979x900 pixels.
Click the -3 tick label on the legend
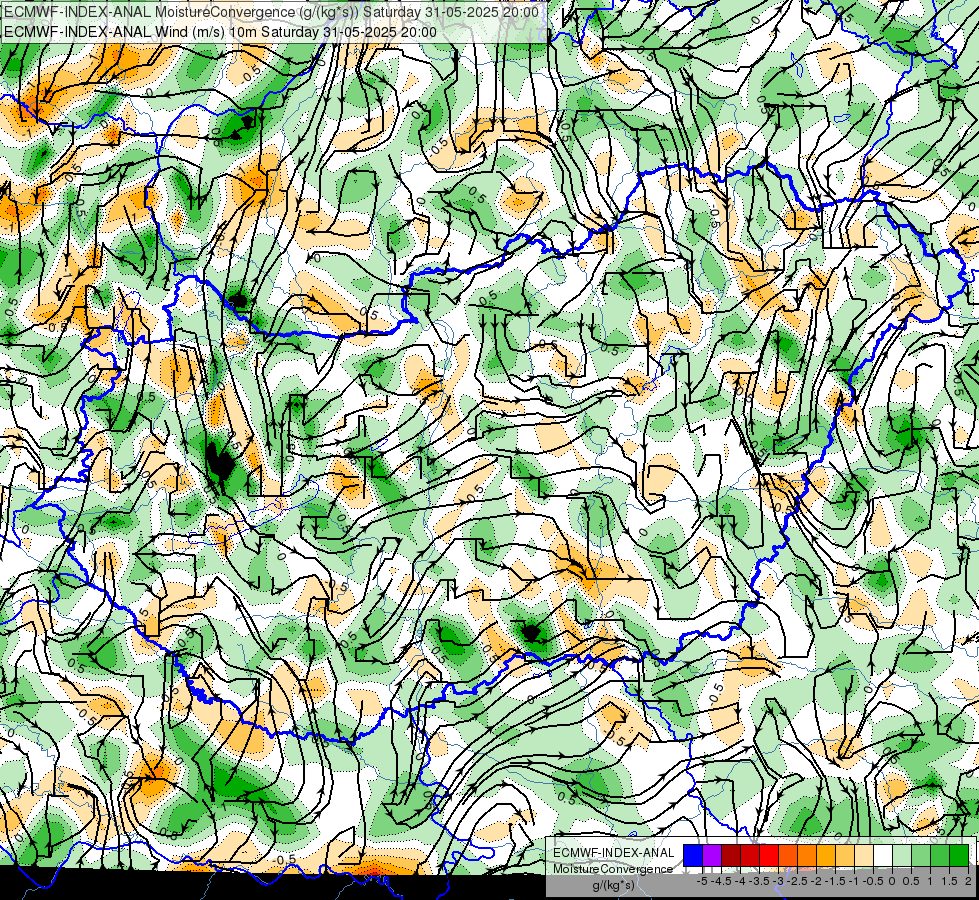[779, 881]
